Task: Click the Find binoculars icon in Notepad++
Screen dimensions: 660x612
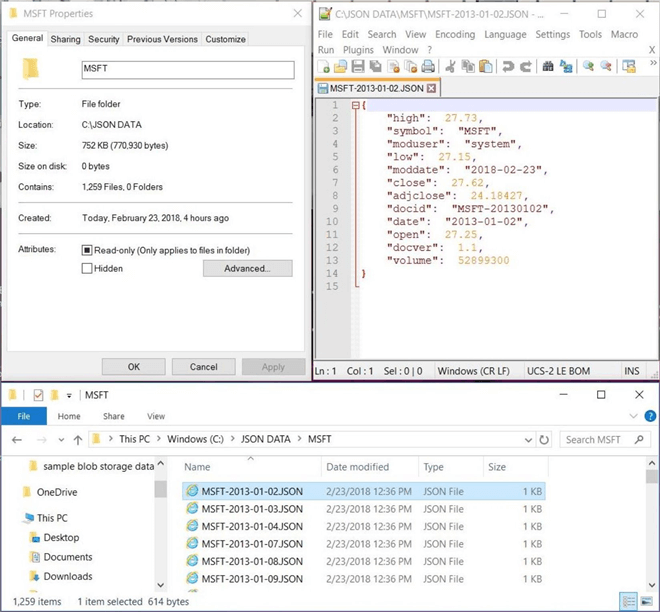Action: (x=548, y=67)
